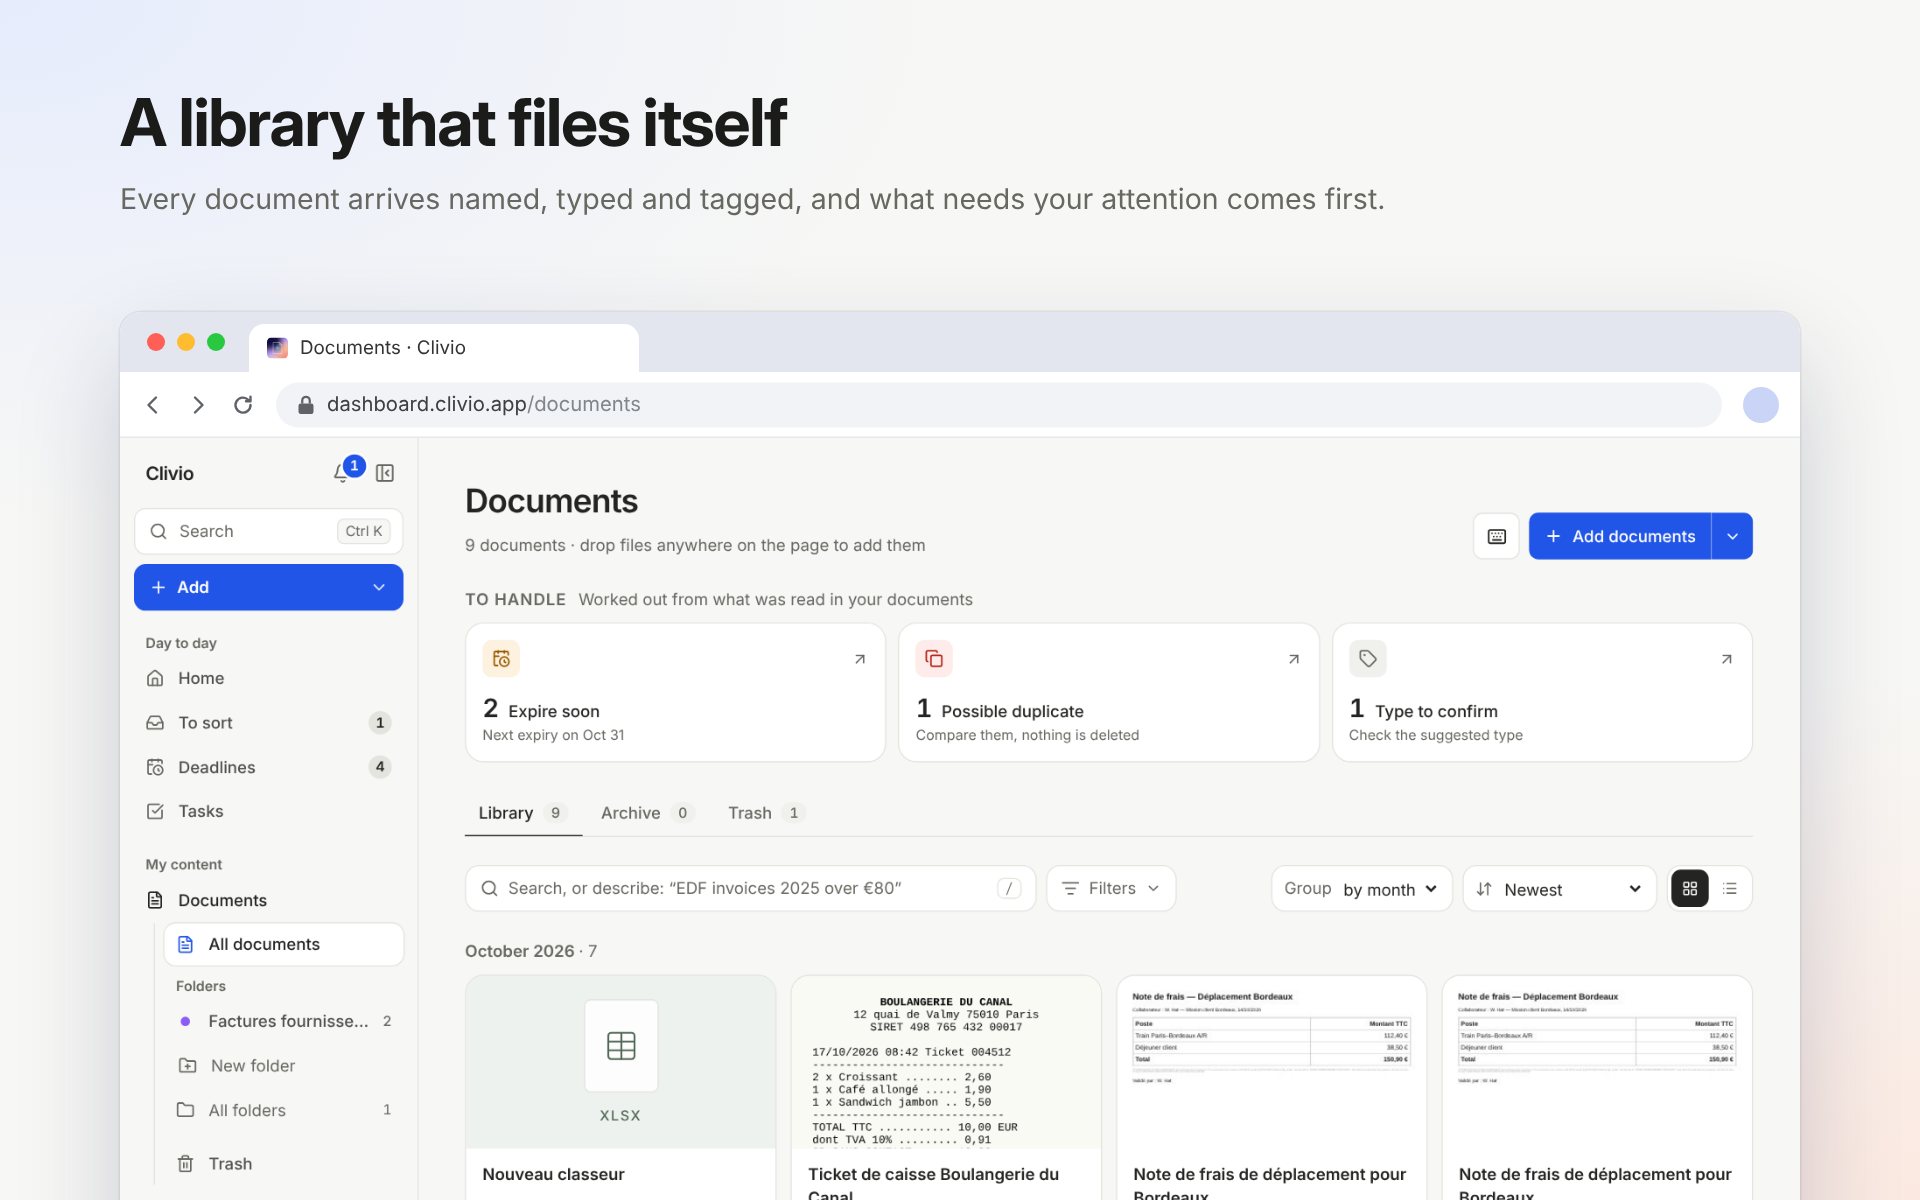Open the Group by month dropdown
Image resolution: width=1920 pixels, height=1200 pixels.
[1361, 888]
